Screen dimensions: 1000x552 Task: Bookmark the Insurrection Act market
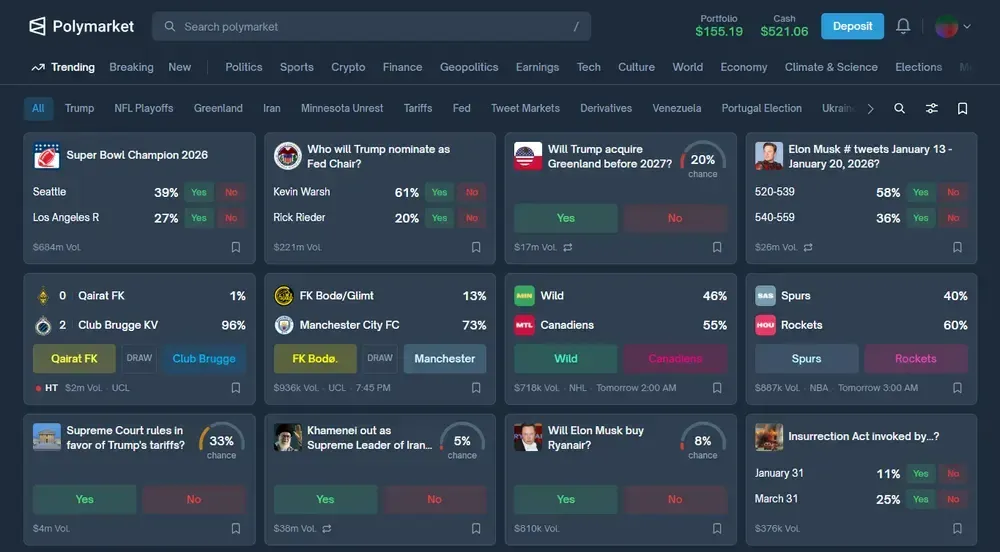pos(957,528)
